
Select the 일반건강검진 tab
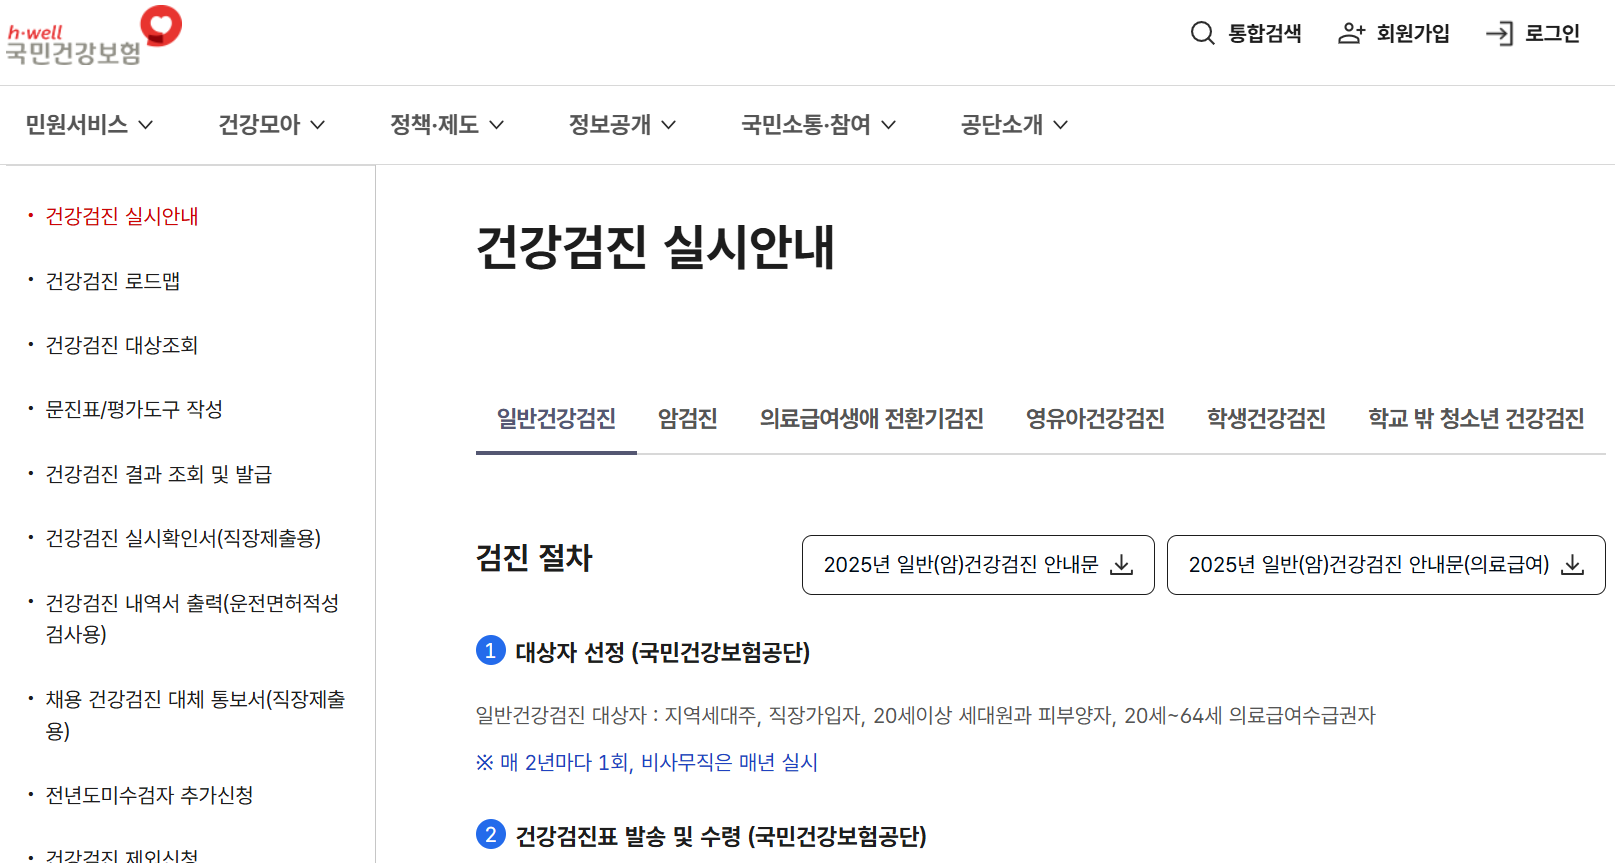(x=556, y=419)
